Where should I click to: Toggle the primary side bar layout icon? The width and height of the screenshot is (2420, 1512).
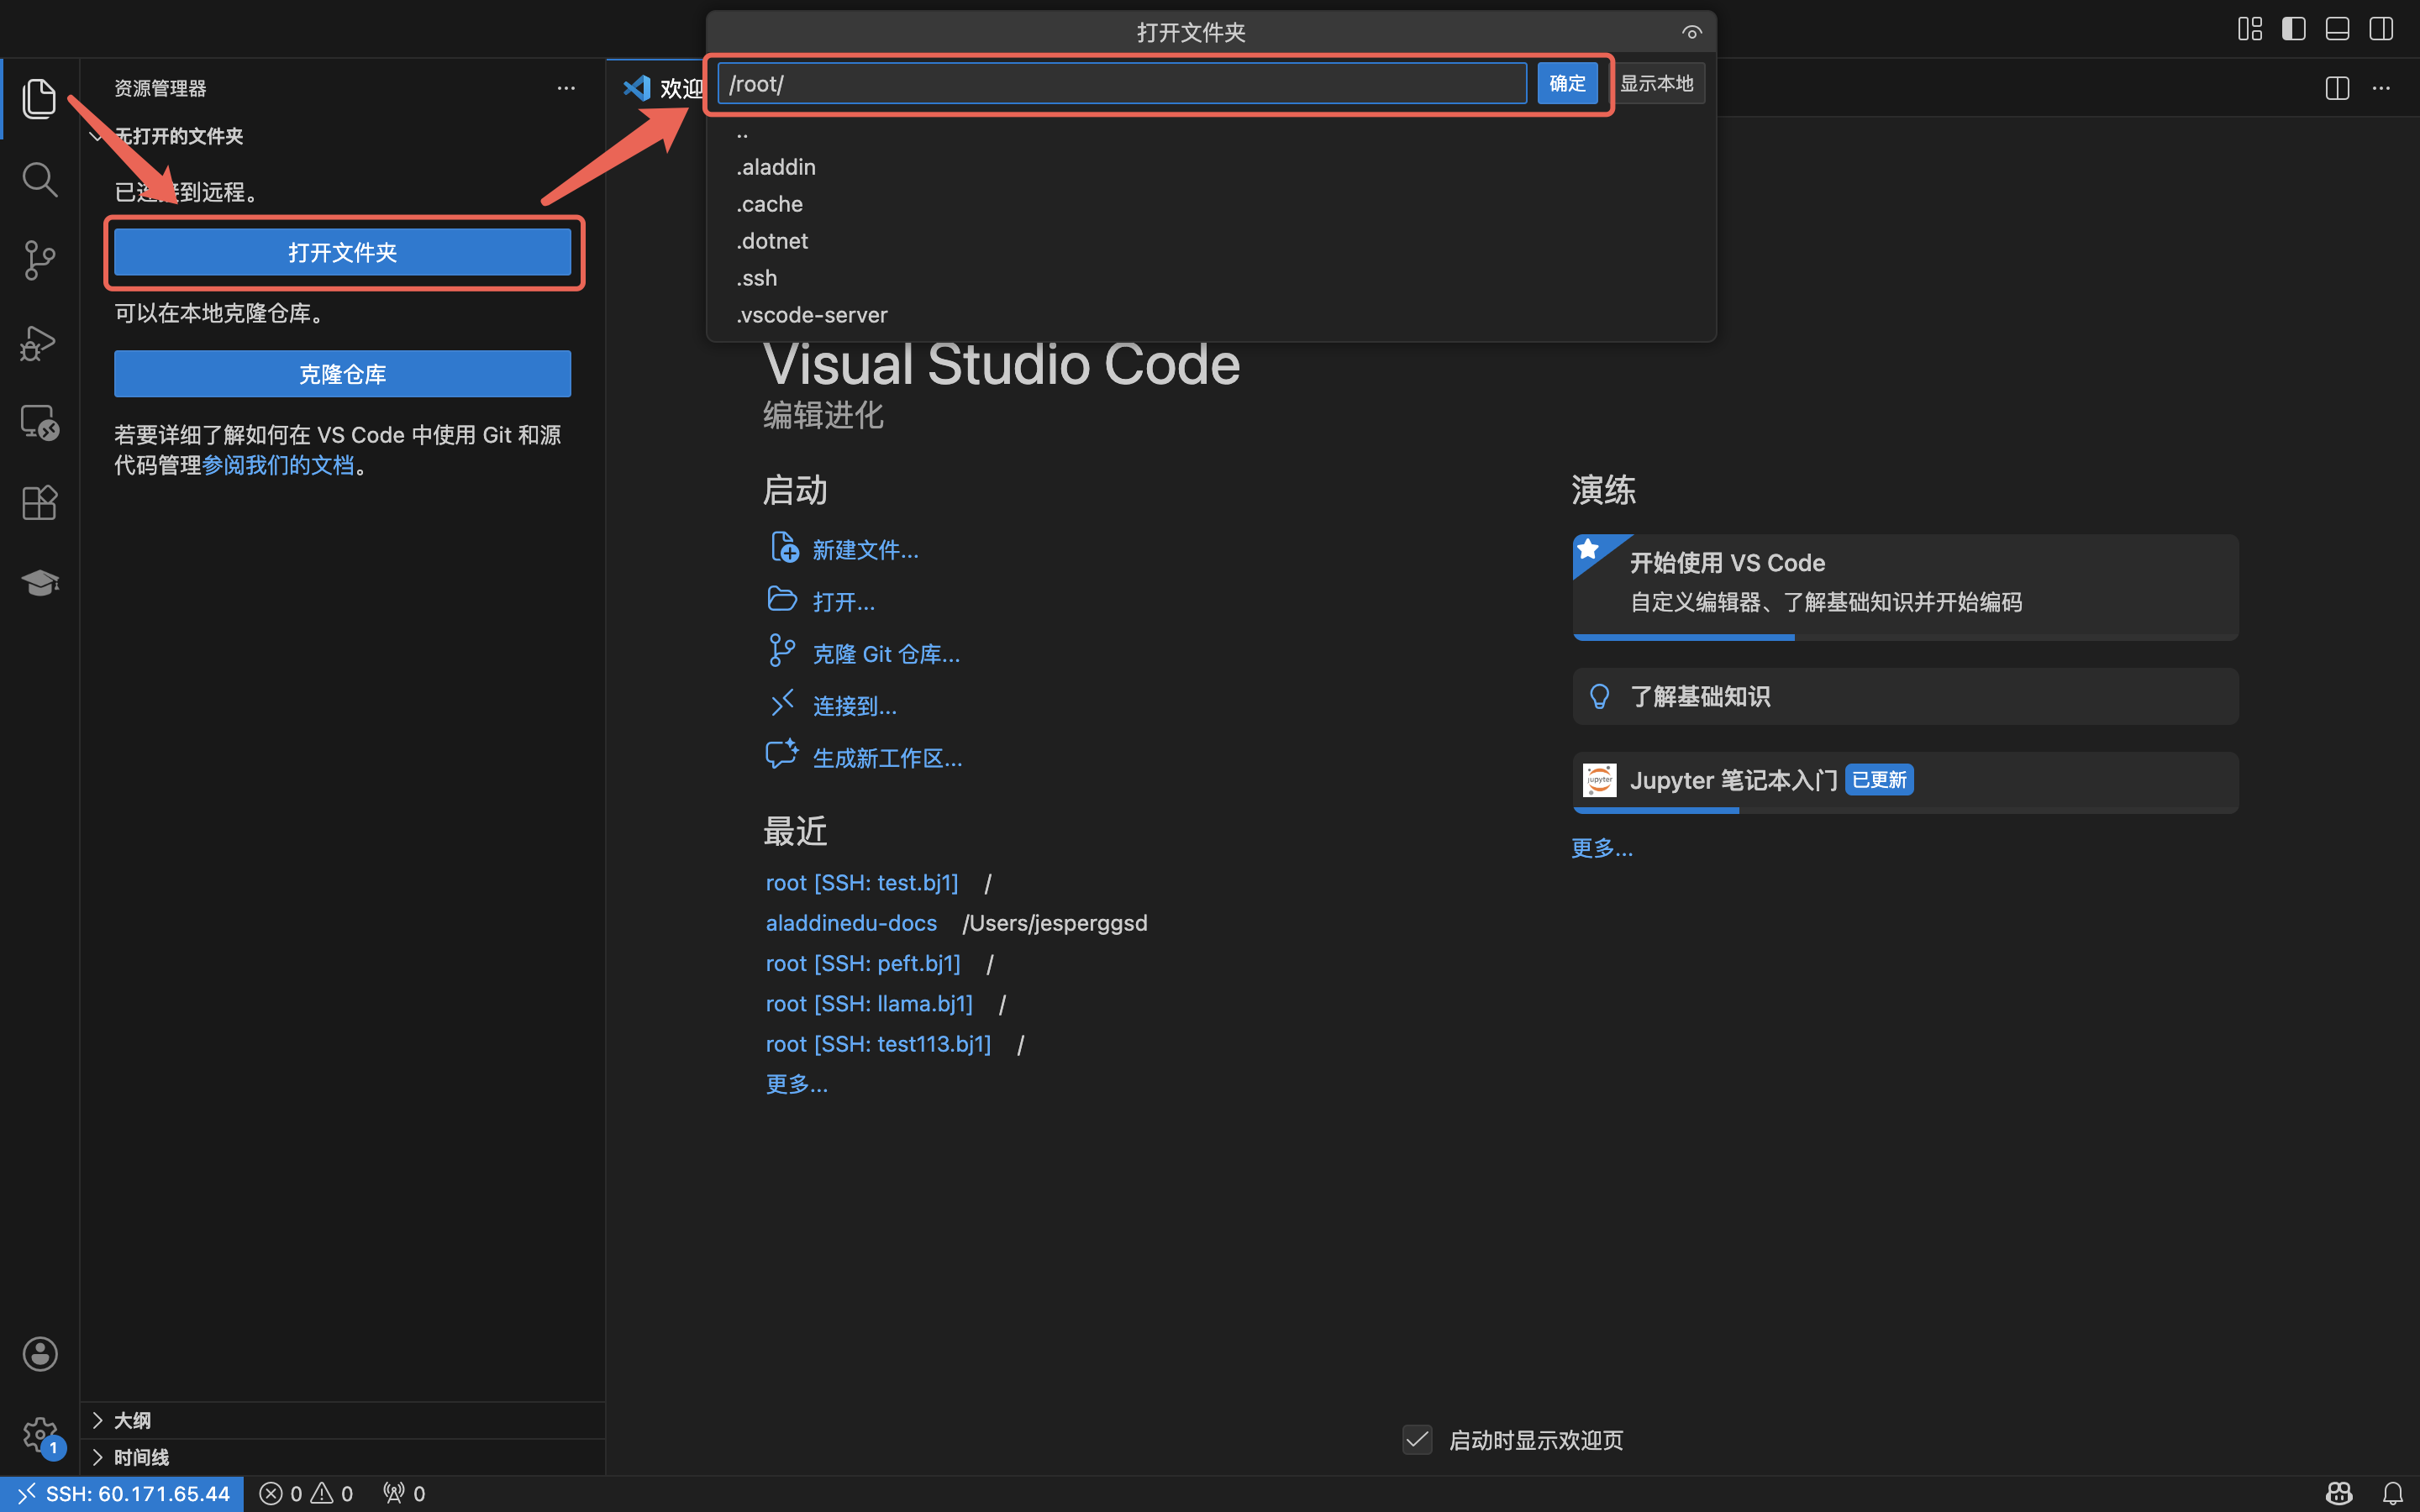(x=2293, y=29)
